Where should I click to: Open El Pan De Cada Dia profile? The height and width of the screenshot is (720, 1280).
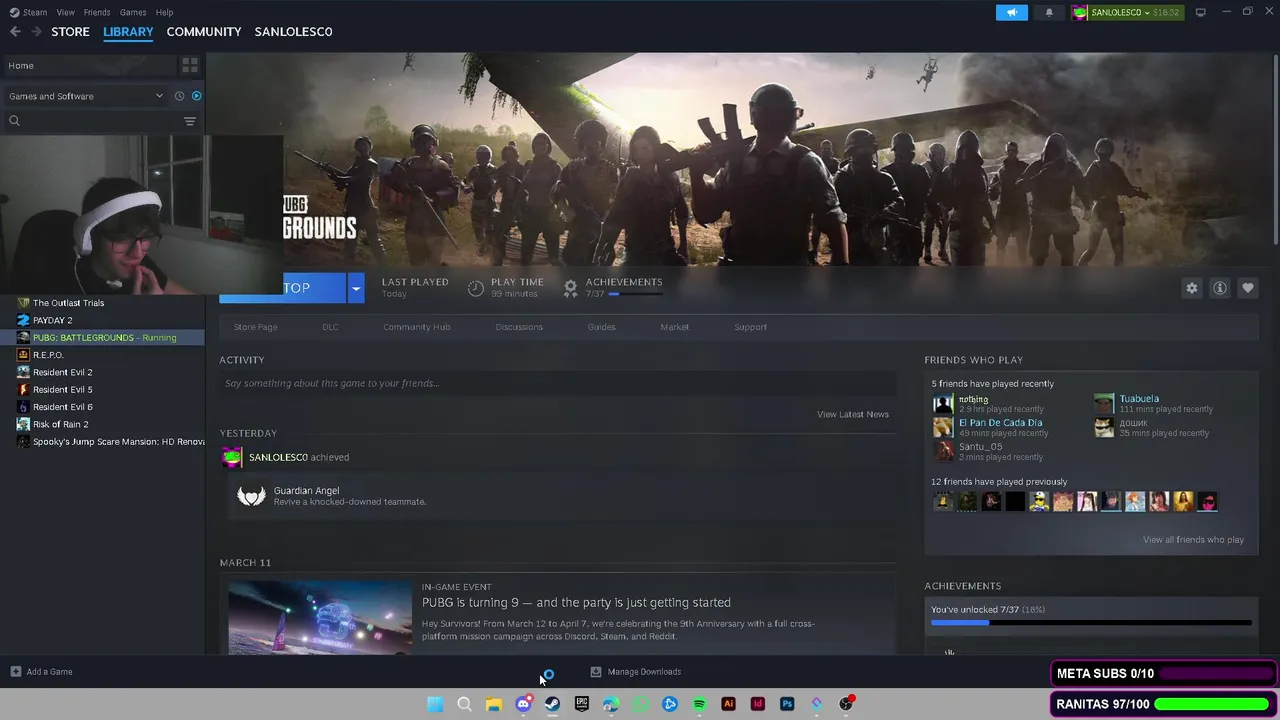(1000, 423)
